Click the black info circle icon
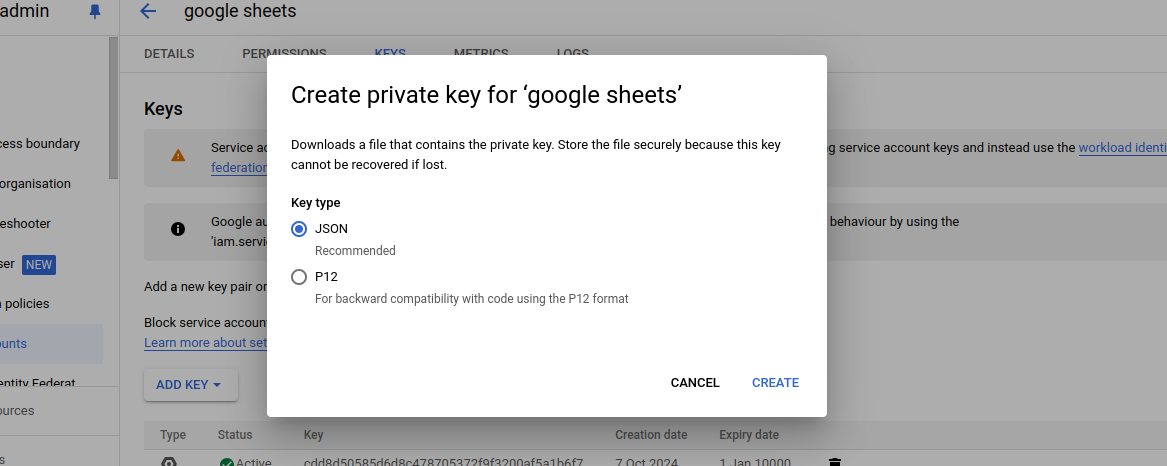The image size is (1167, 466). click(178, 229)
